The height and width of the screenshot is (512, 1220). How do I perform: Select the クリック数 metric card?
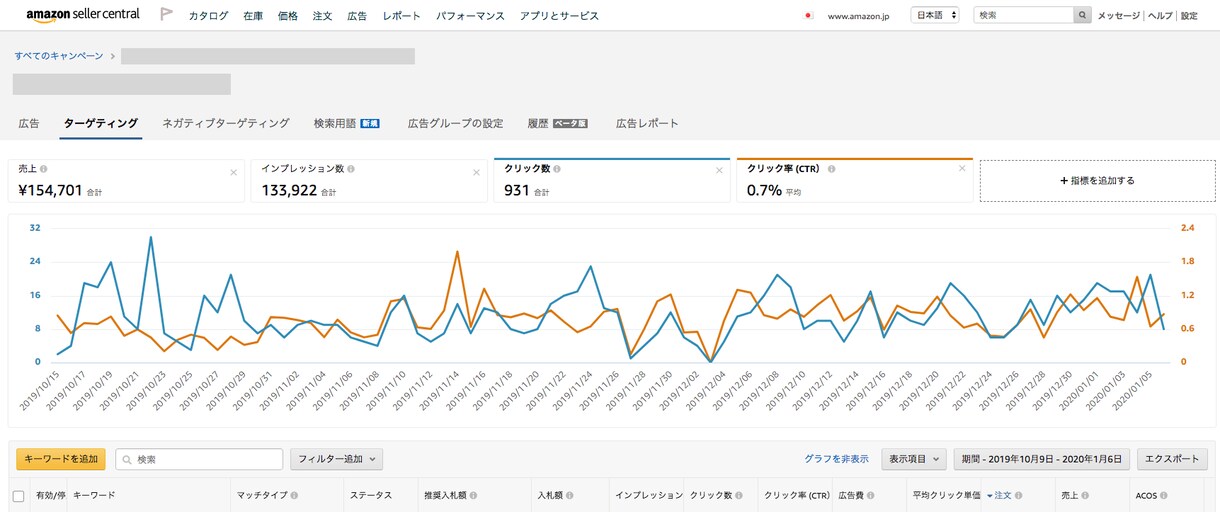pos(611,180)
